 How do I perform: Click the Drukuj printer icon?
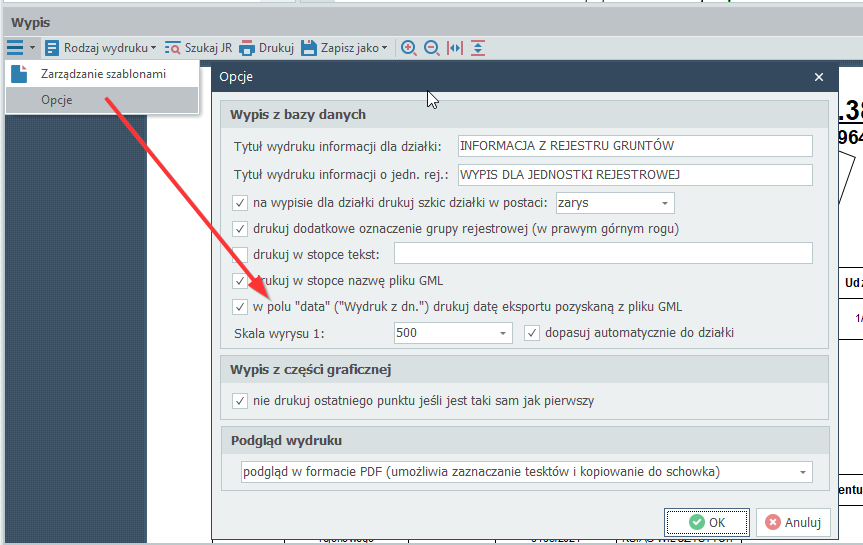click(247, 47)
